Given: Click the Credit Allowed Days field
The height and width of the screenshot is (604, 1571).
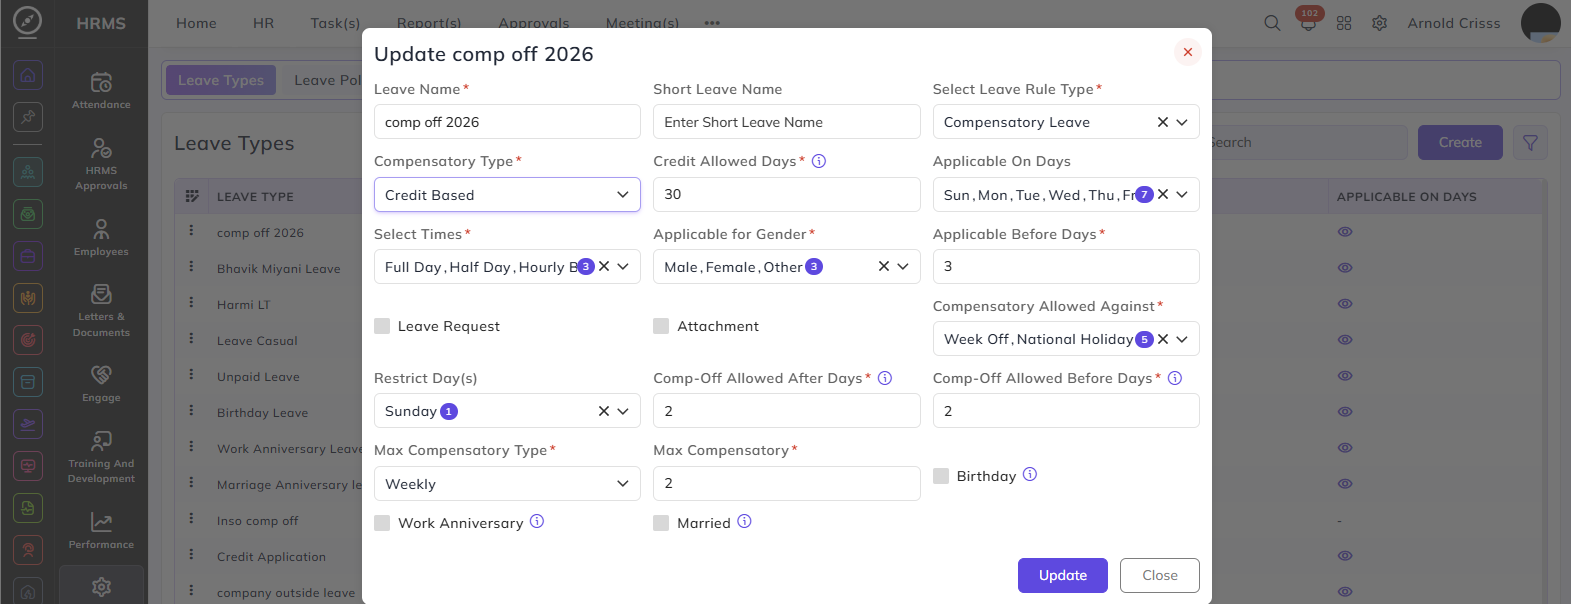Looking at the screenshot, I should pos(787,194).
